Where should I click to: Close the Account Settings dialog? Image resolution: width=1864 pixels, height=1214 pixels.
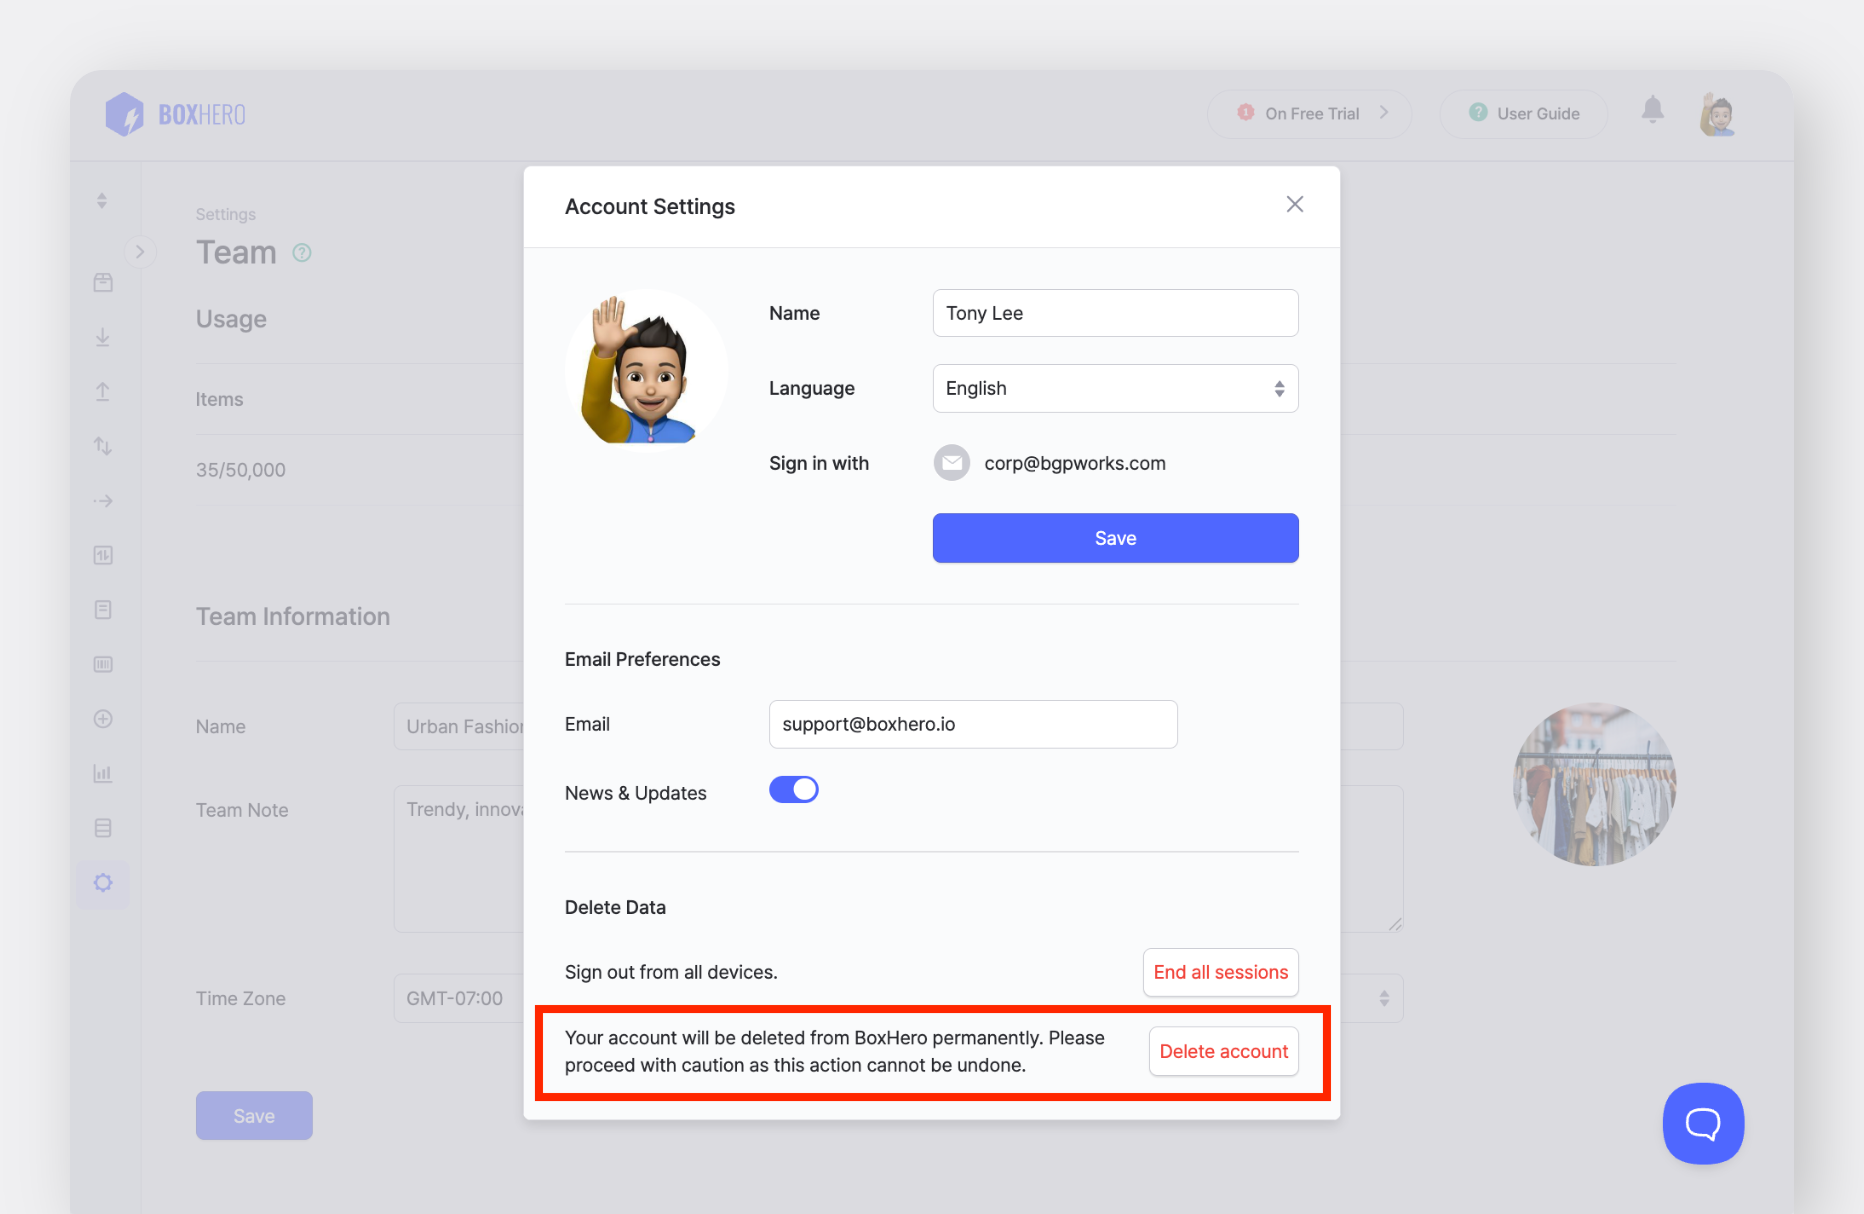coord(1295,205)
